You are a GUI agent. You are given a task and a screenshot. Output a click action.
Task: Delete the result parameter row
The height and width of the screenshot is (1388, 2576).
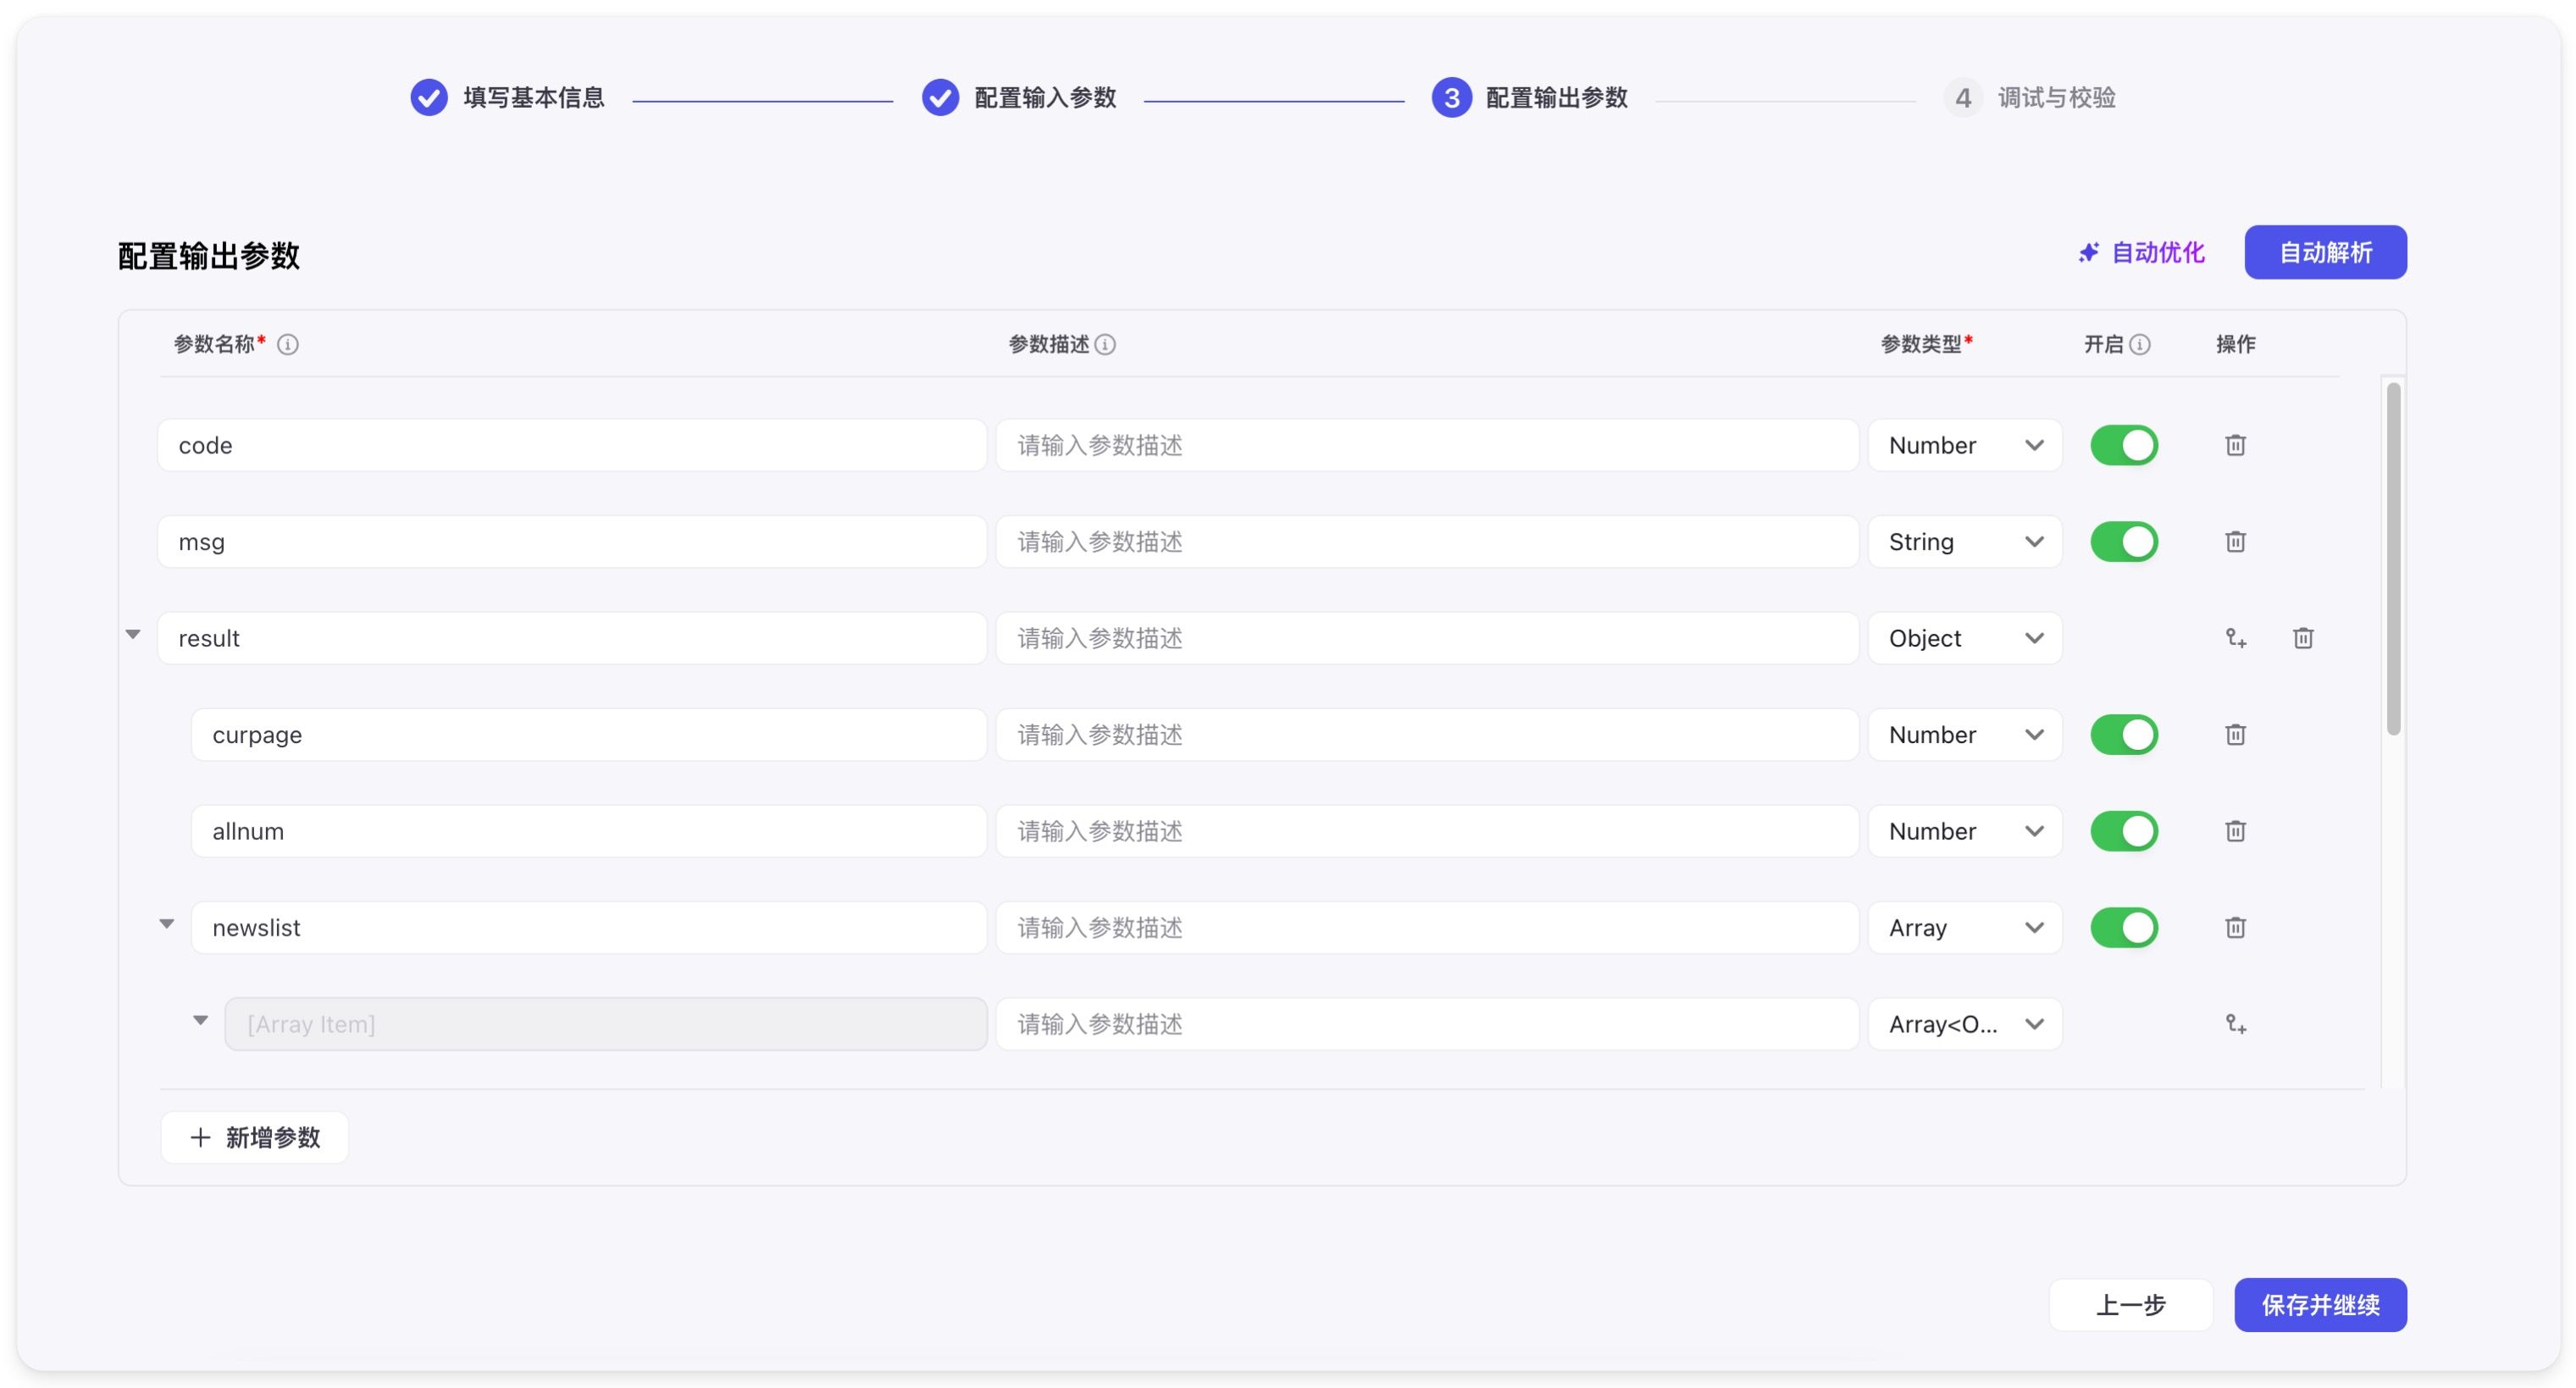[2302, 638]
